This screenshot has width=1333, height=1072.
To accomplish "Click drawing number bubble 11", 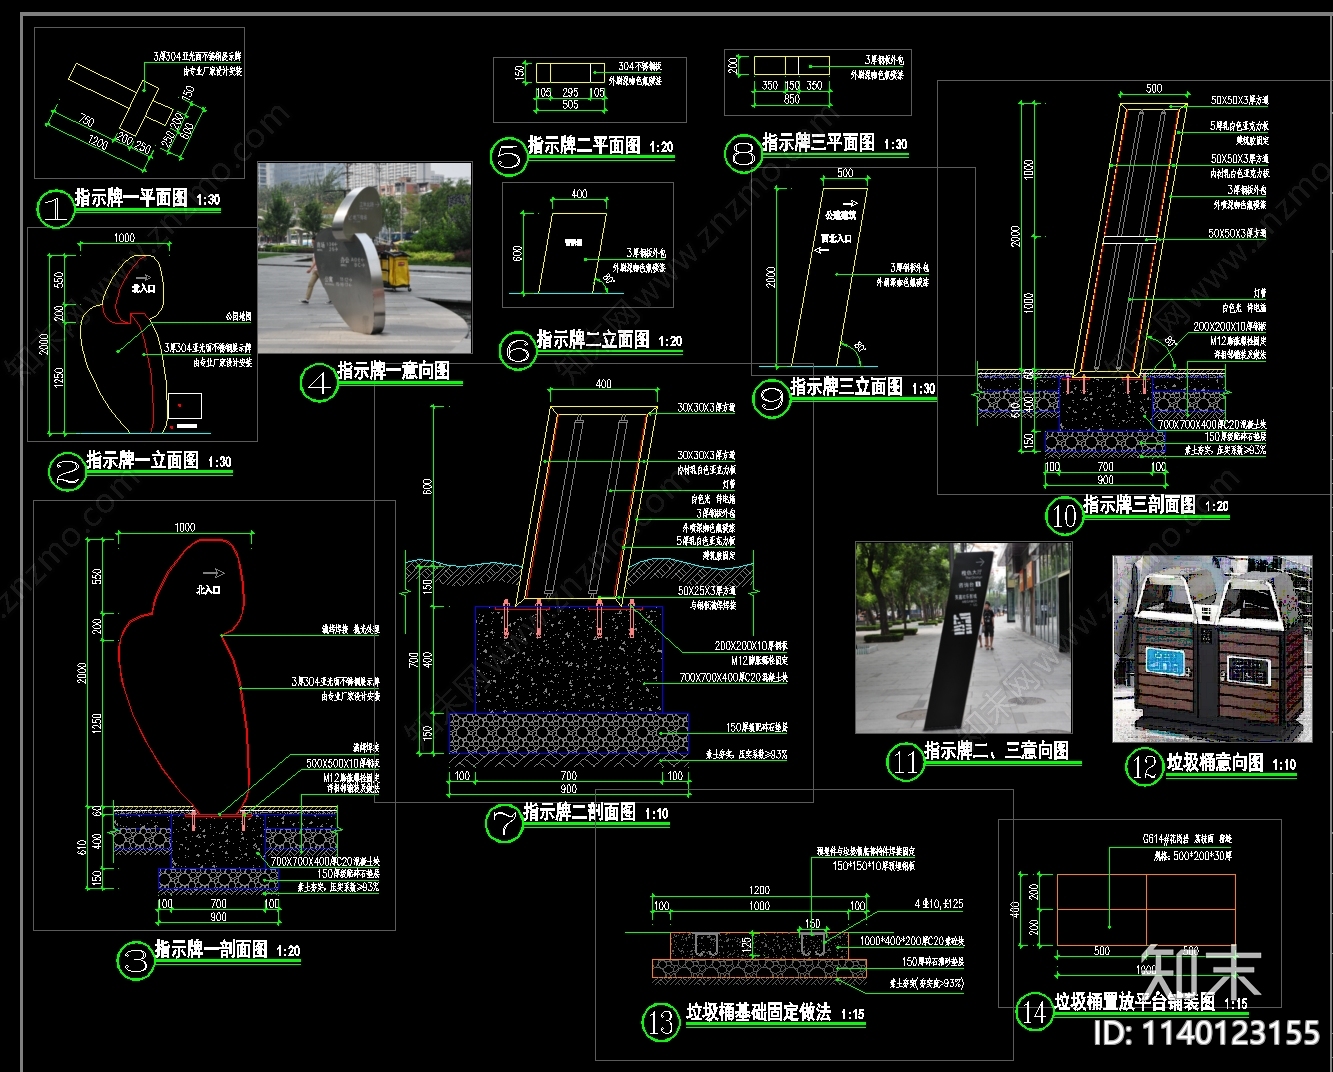I will coord(905,763).
